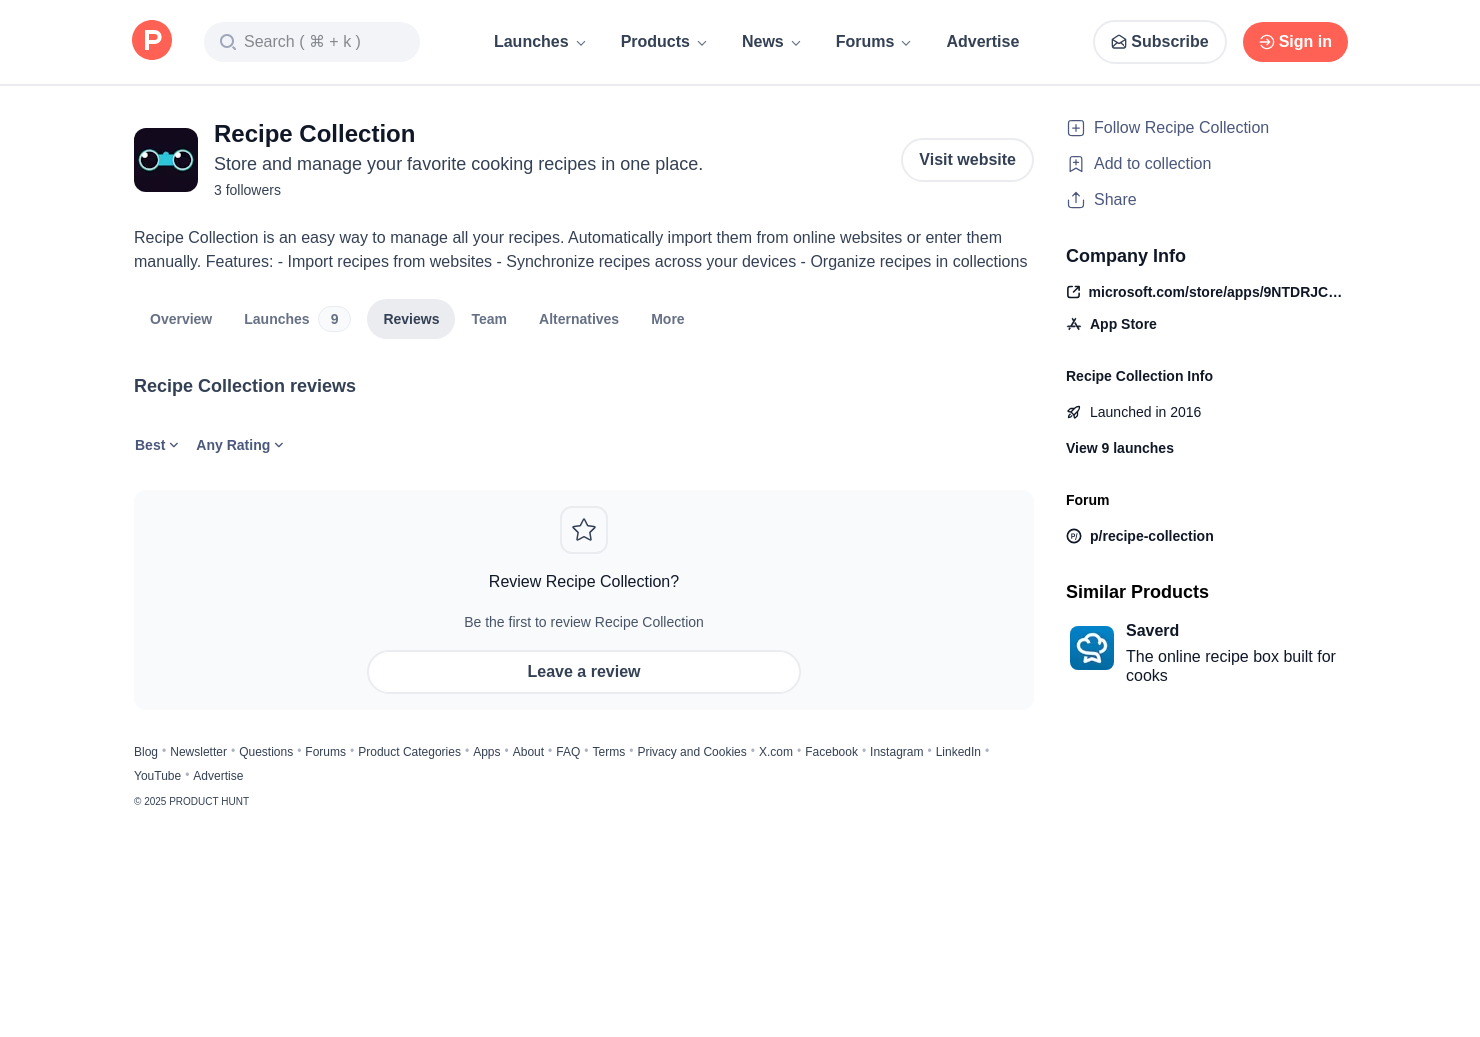Click the Leave a review button
Image resolution: width=1480 pixels, height=1037 pixels.
coord(584,672)
